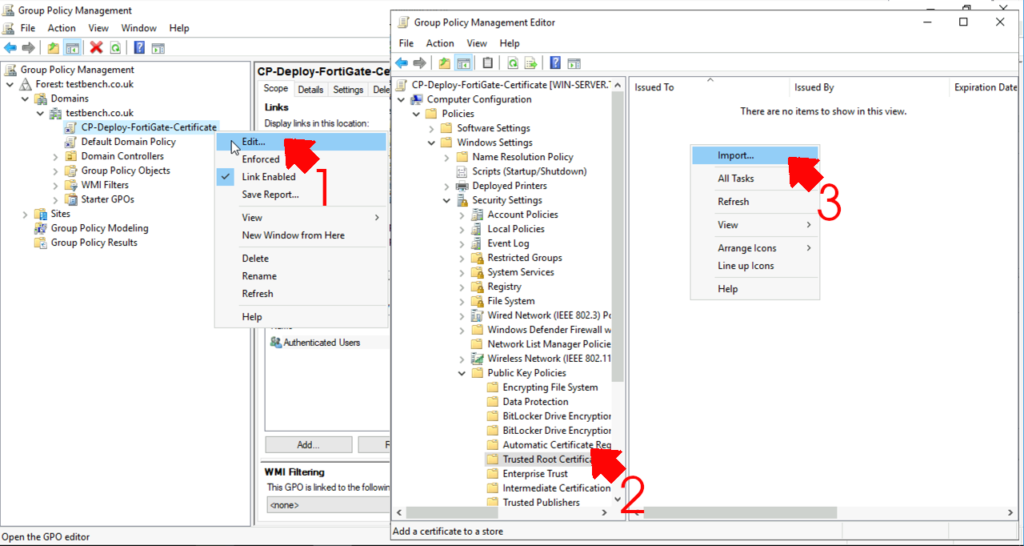Switch to the Details tab
This screenshot has height=546, width=1024.
[x=310, y=90]
